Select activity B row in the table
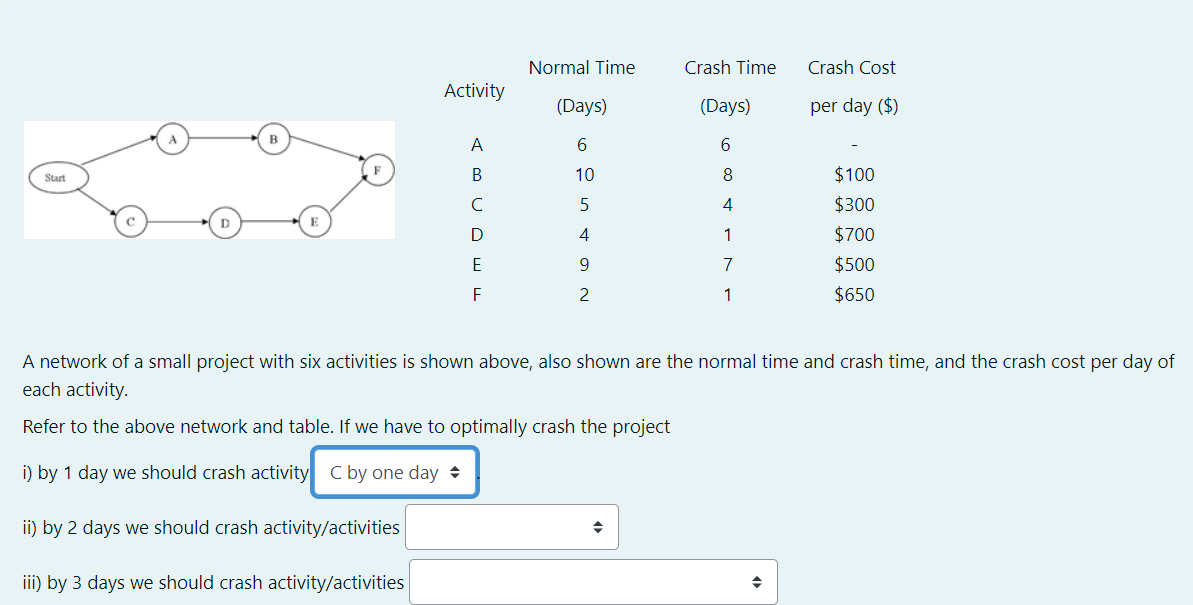 (x=476, y=174)
